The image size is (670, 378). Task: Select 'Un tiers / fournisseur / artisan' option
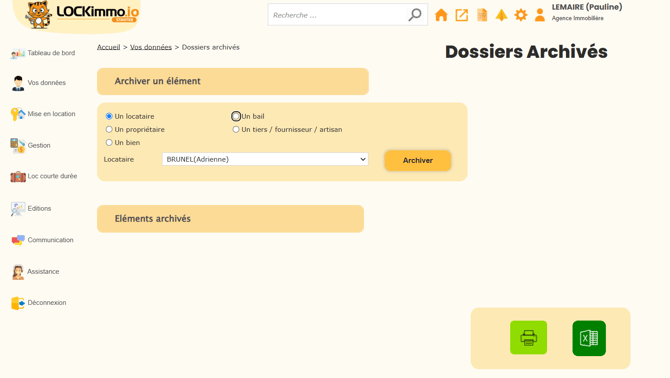click(236, 129)
